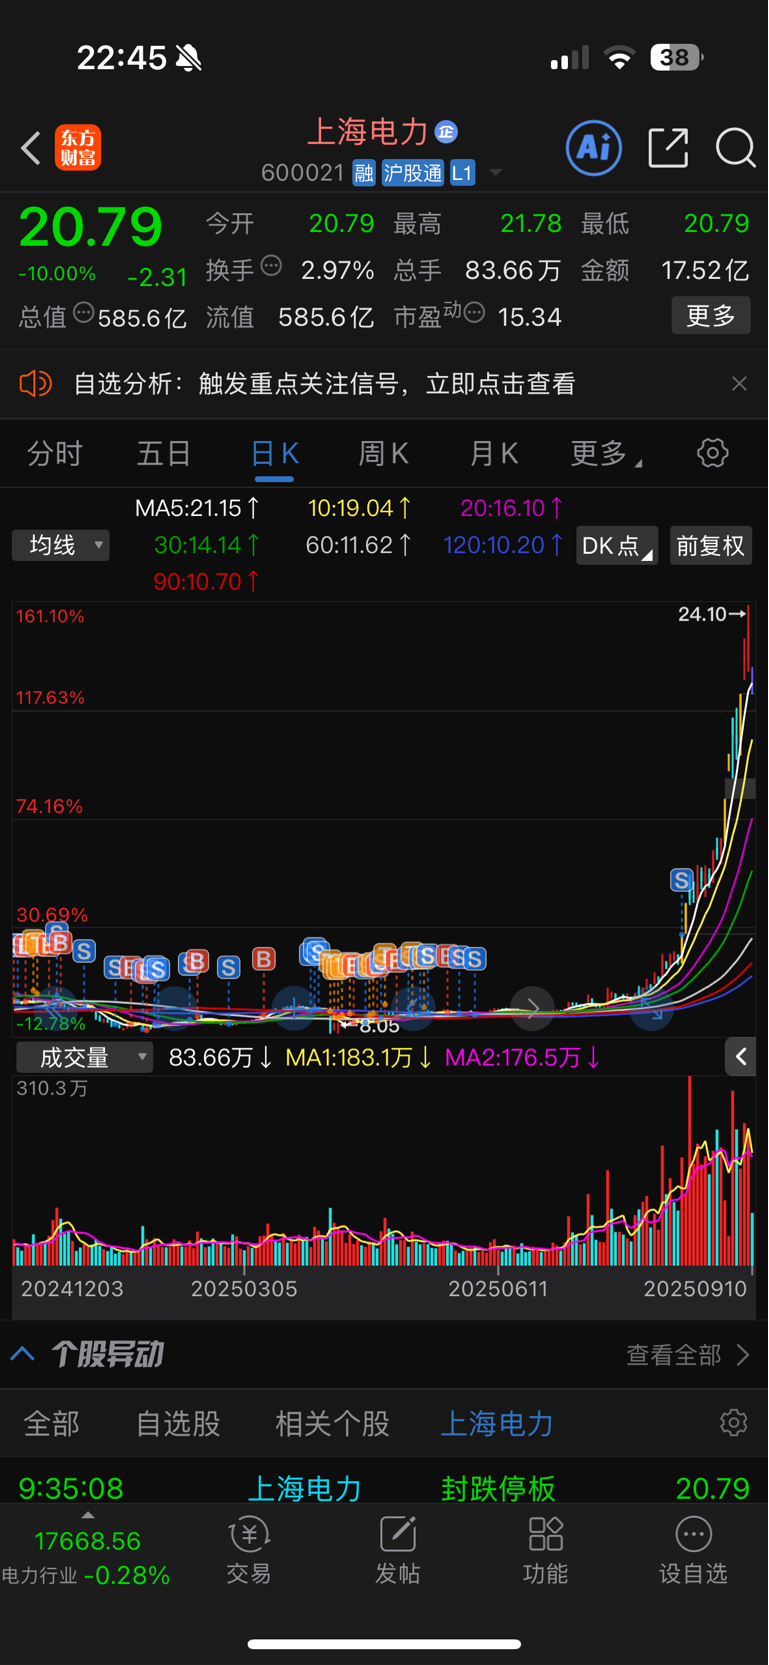Viewport: 769px width, 1665px height.
Task: Open 自选分析 signal notice text
Action: pos(325,384)
